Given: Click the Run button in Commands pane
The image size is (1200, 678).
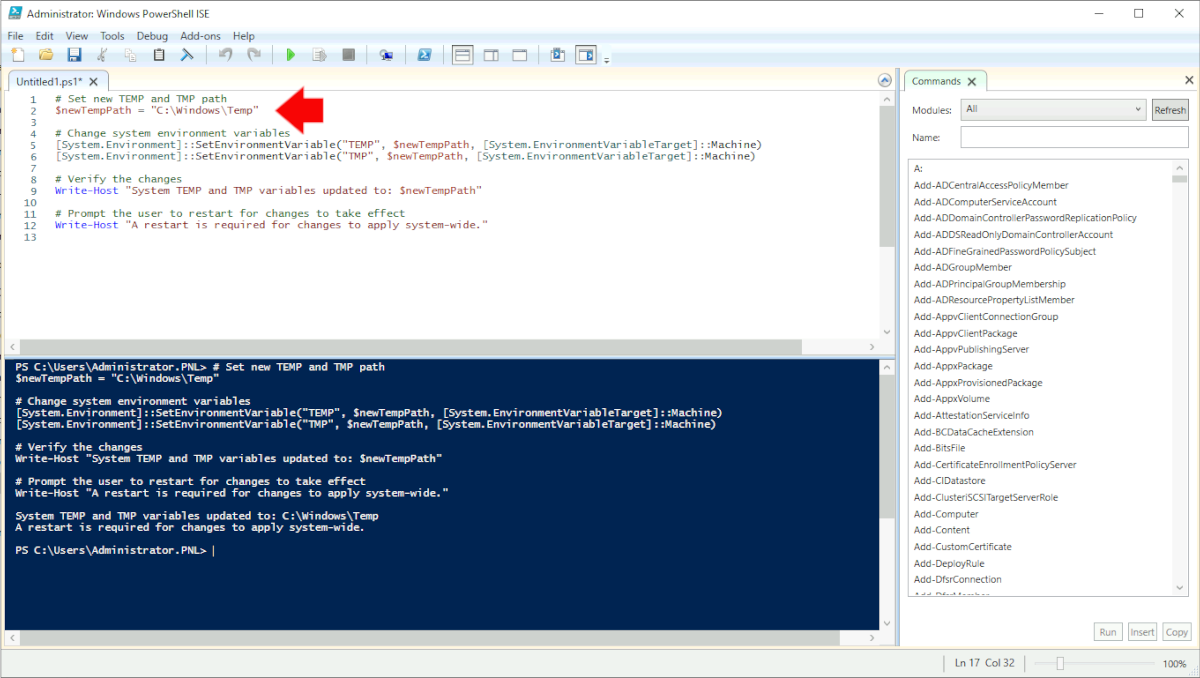Looking at the screenshot, I should (1108, 632).
